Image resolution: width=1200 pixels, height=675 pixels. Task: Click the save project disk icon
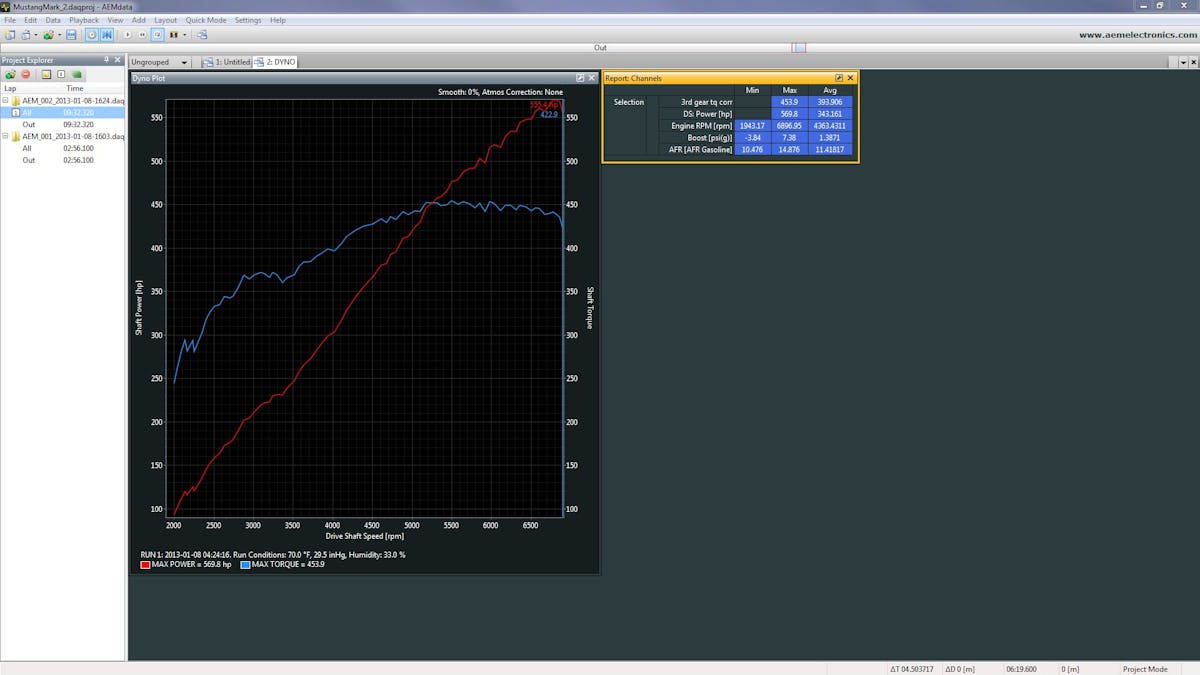[71, 34]
